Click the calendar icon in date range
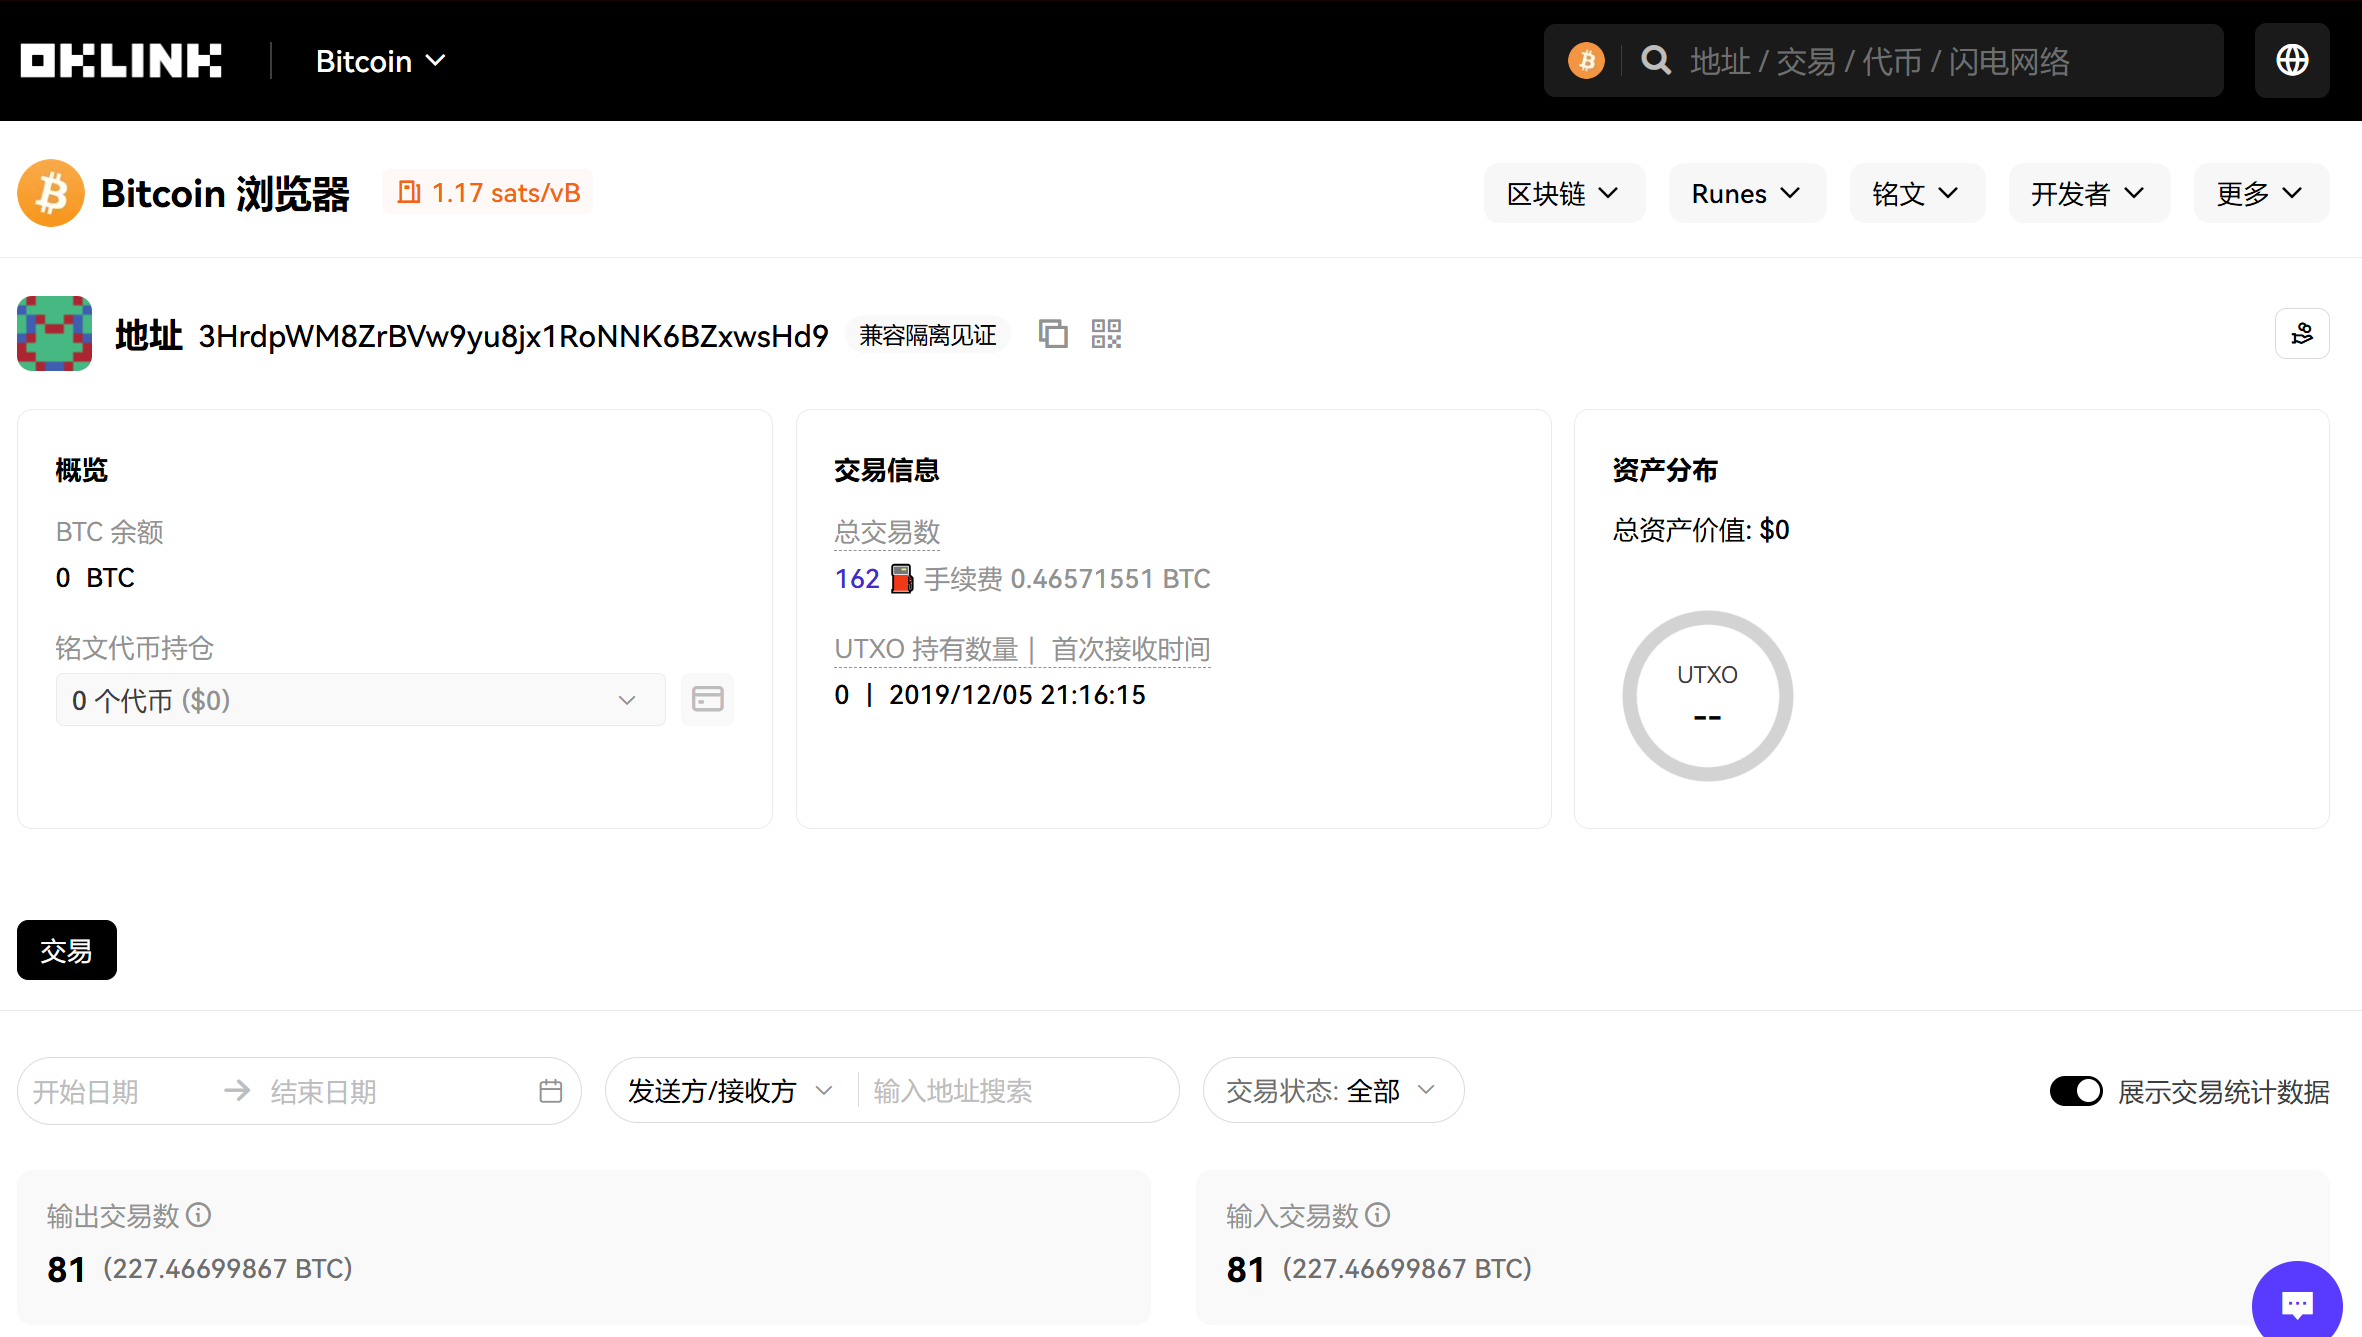Viewport: 2362px width, 1337px height. pyautogui.click(x=550, y=1091)
